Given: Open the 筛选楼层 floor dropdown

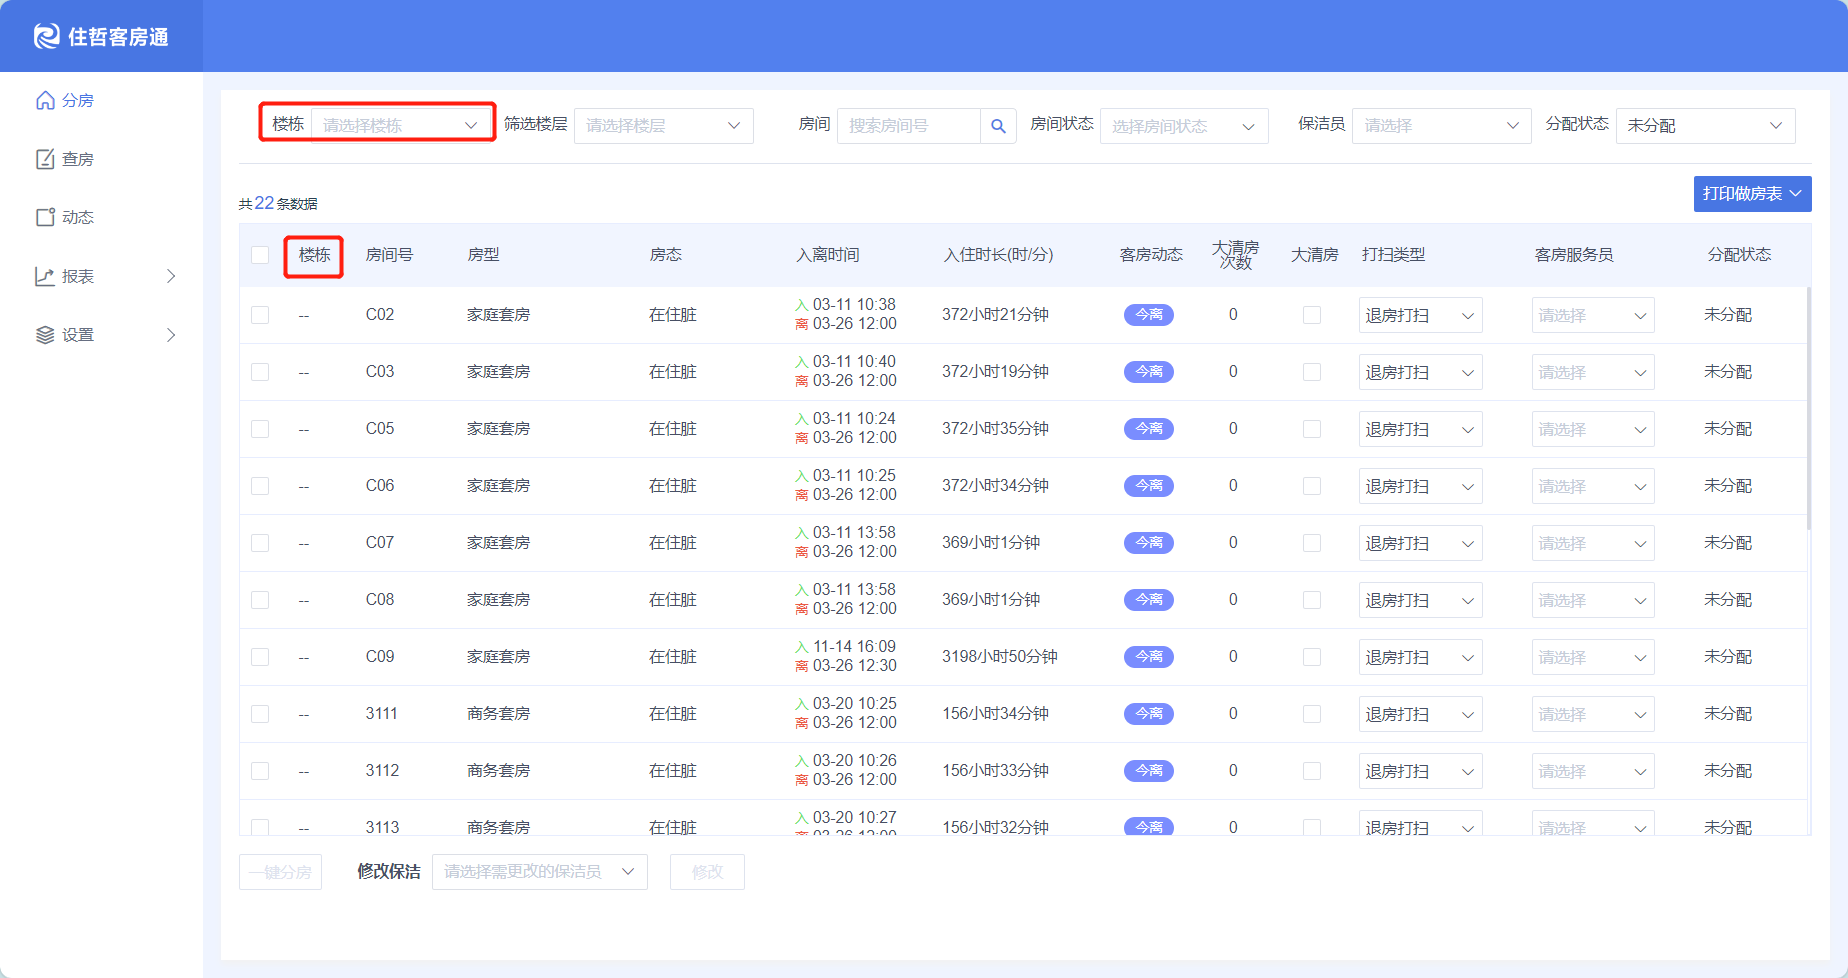Looking at the screenshot, I should pos(664,126).
